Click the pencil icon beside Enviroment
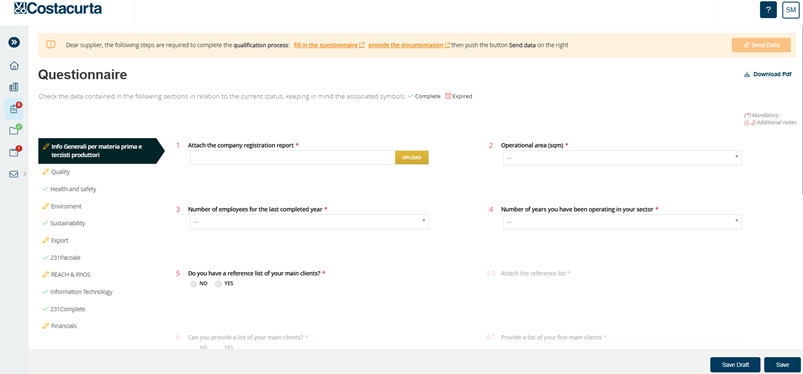 click(x=46, y=206)
